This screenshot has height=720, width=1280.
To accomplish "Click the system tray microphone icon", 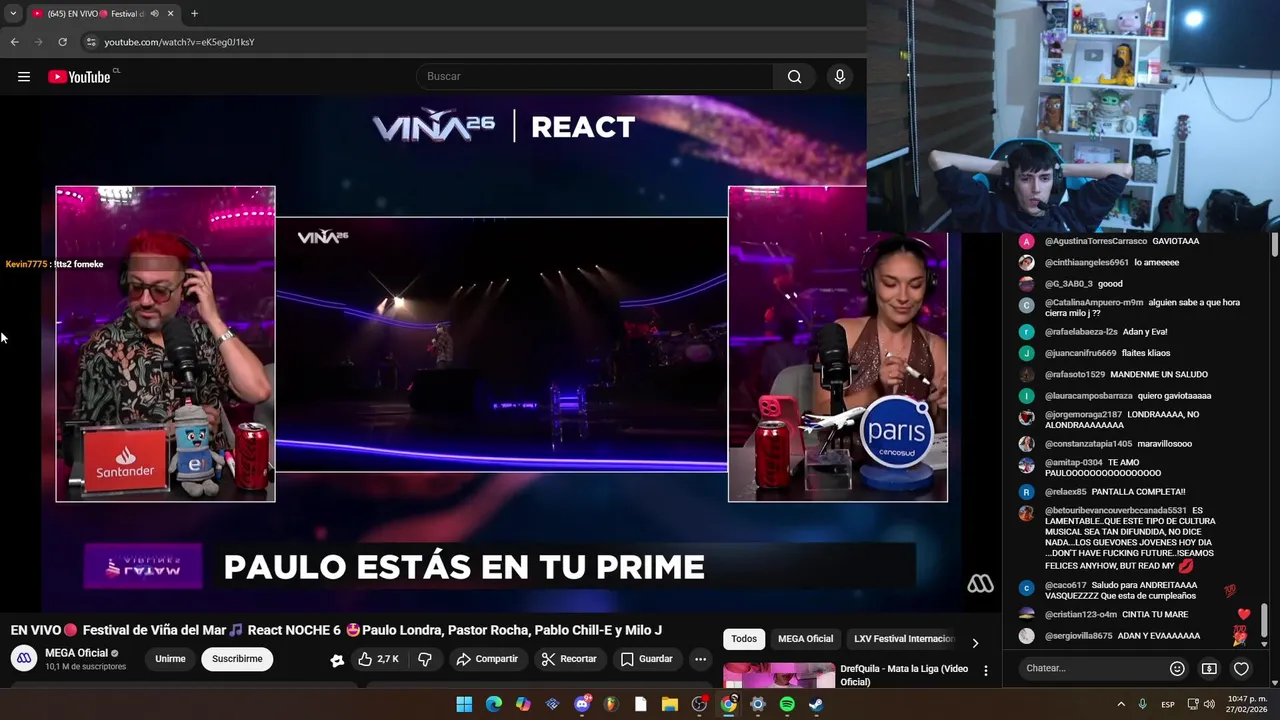I will (1143, 705).
